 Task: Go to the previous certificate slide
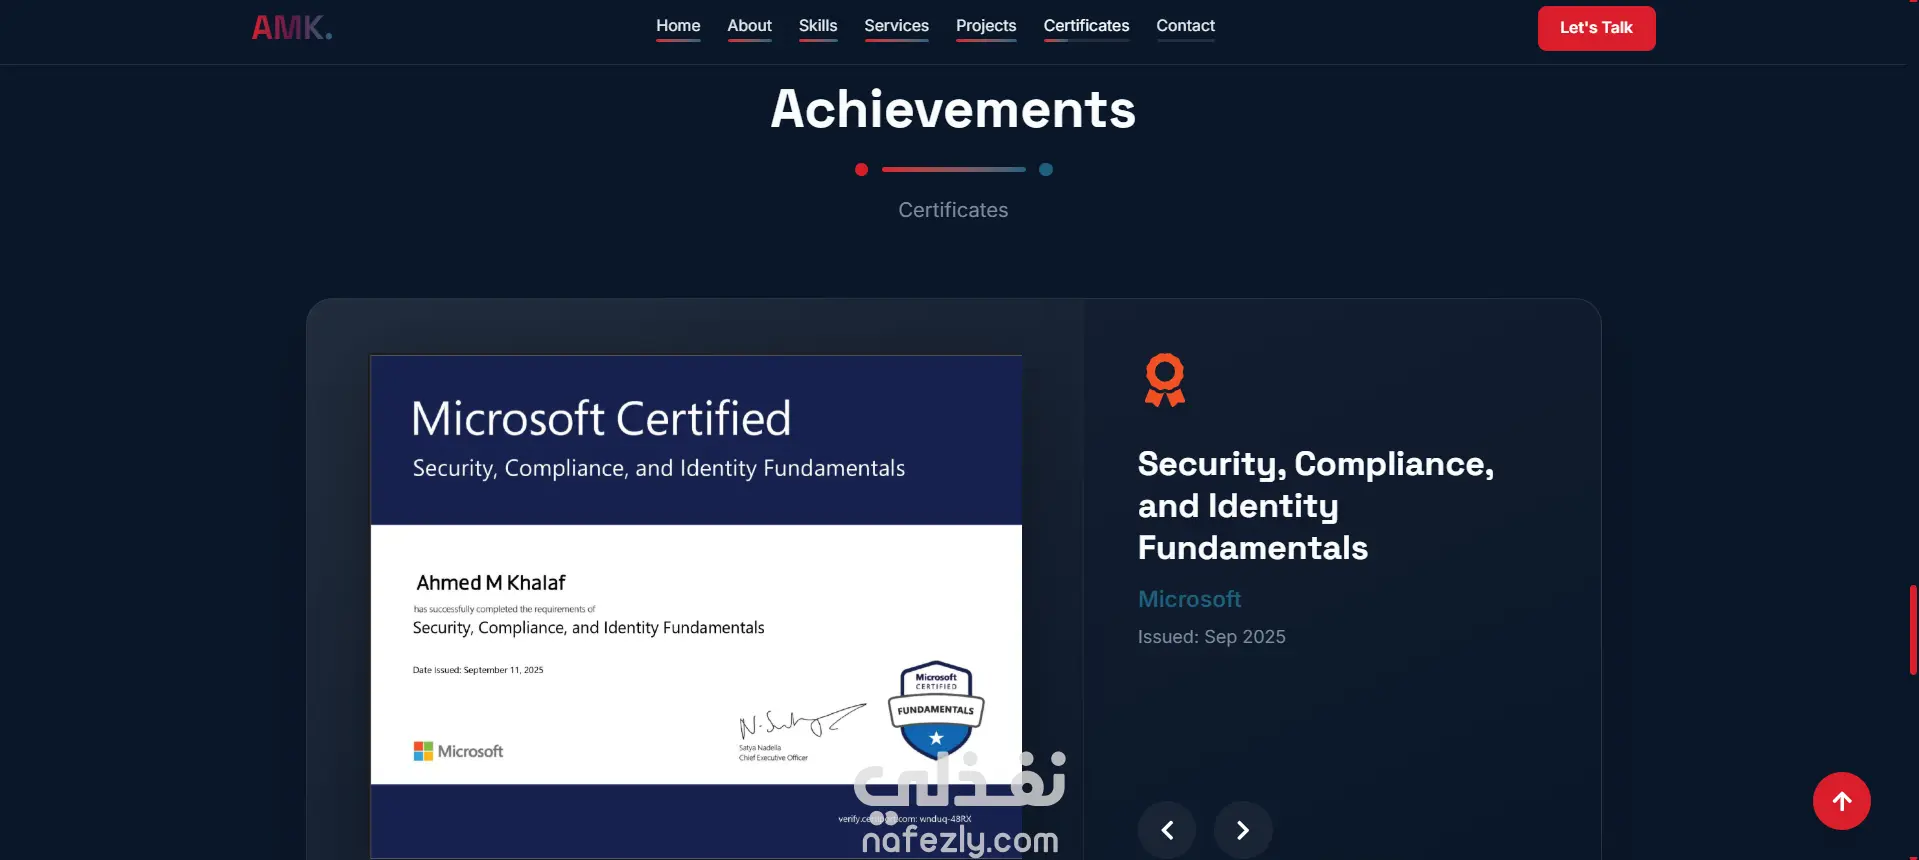[x=1167, y=830]
